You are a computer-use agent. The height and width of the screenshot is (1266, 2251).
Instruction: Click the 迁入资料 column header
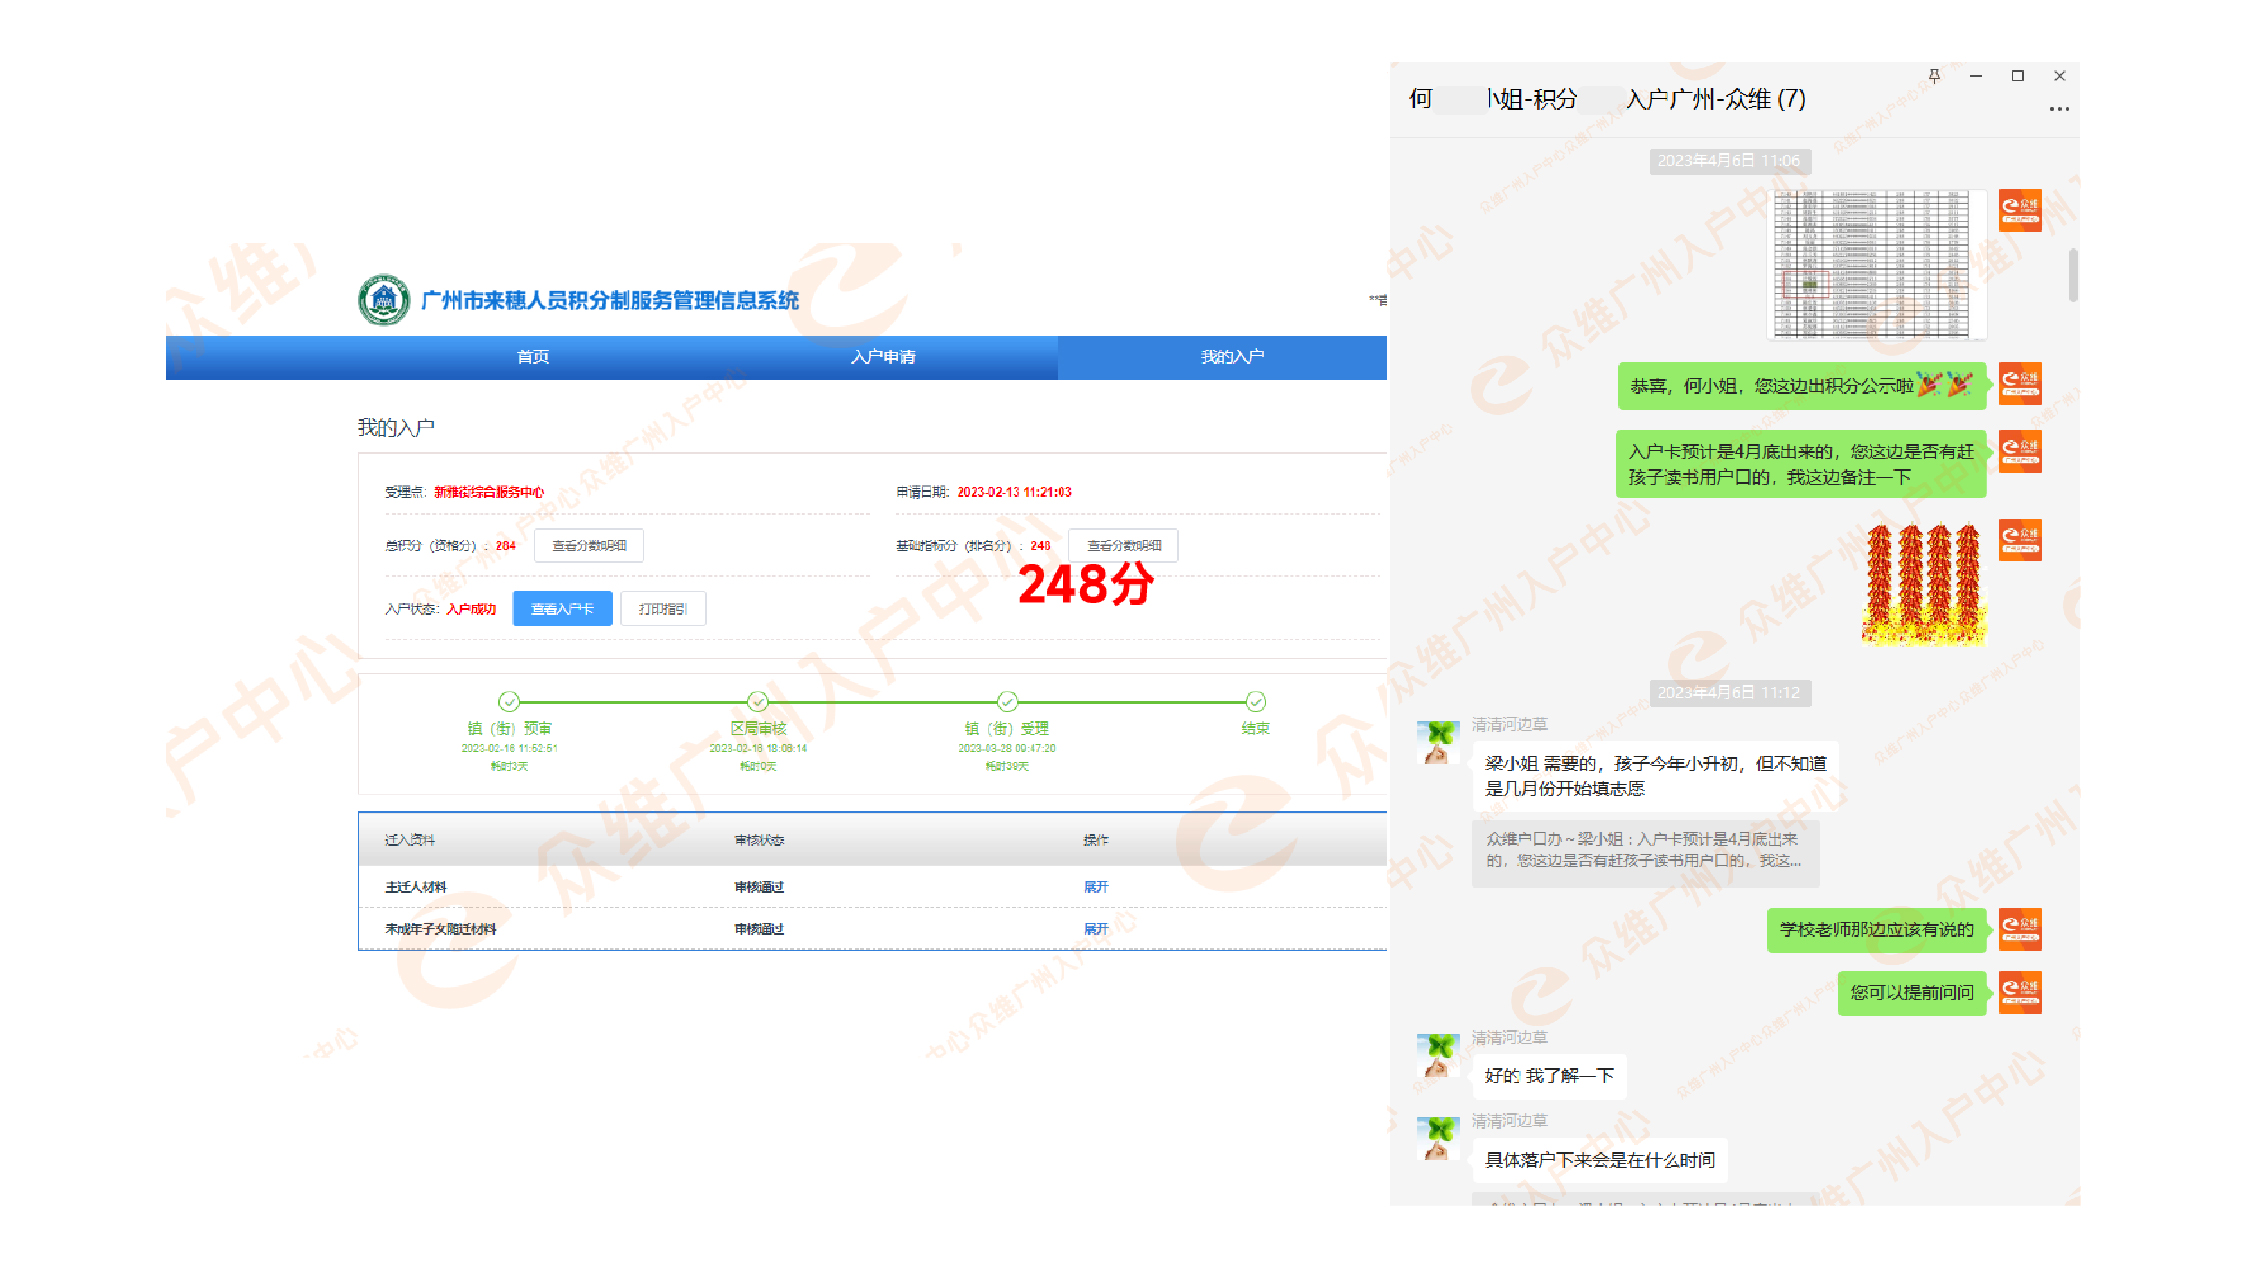(410, 840)
